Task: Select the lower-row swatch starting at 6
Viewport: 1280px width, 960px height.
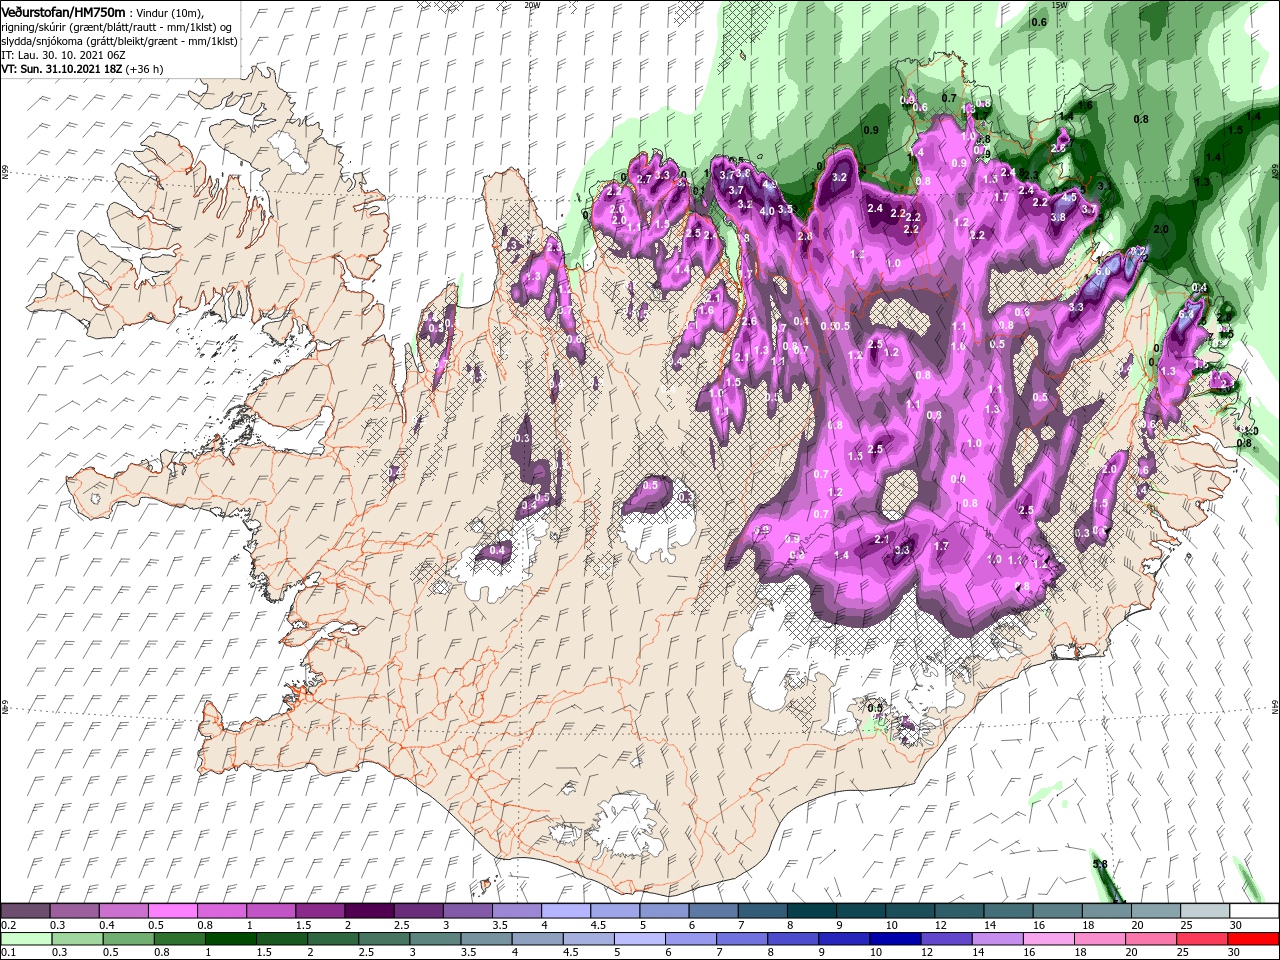Action: tap(691, 938)
